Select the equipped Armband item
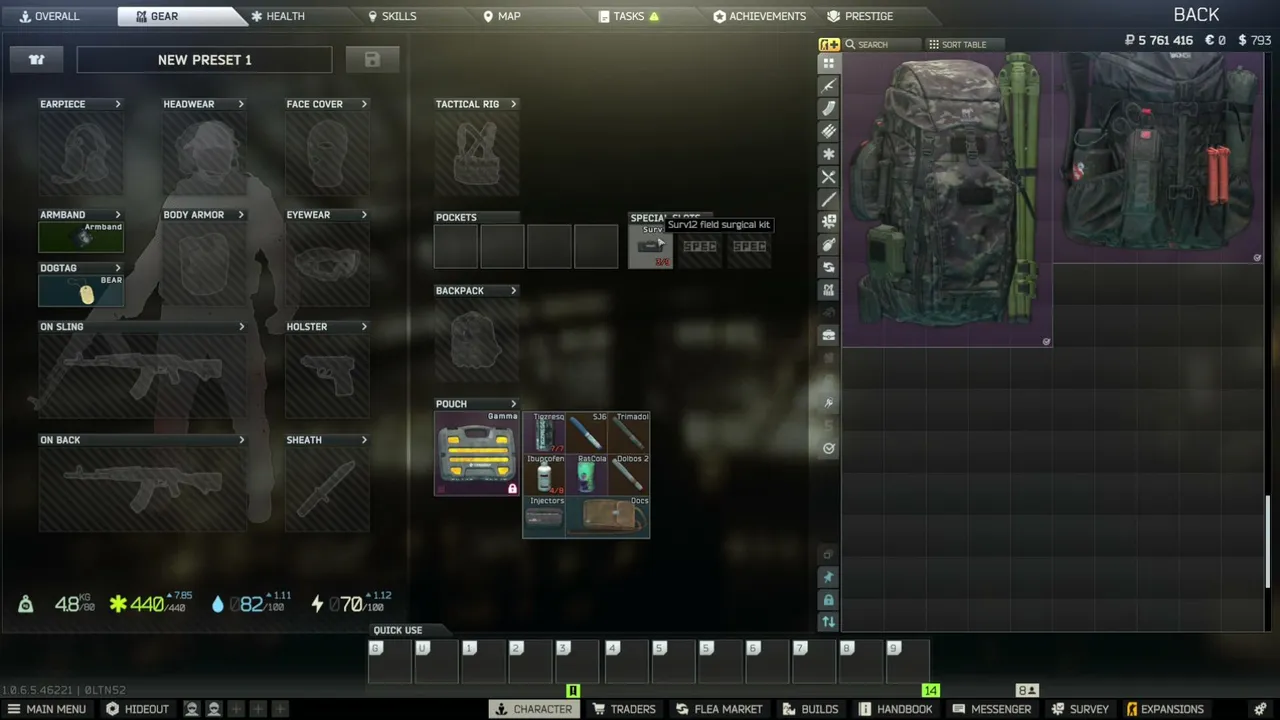Image resolution: width=1280 pixels, height=720 pixels. coord(81,237)
